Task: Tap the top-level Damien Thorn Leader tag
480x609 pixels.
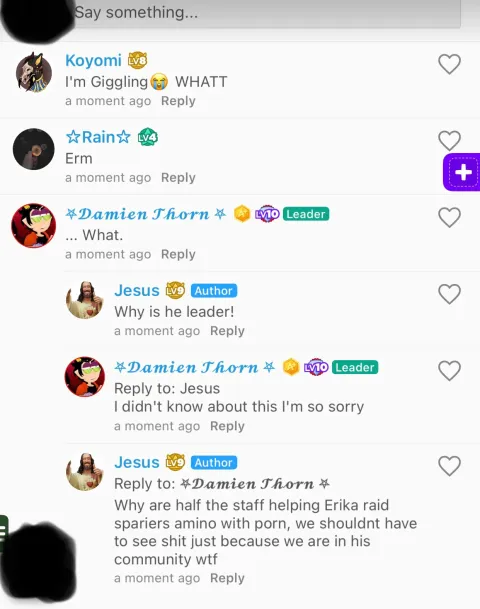Action: (306, 214)
